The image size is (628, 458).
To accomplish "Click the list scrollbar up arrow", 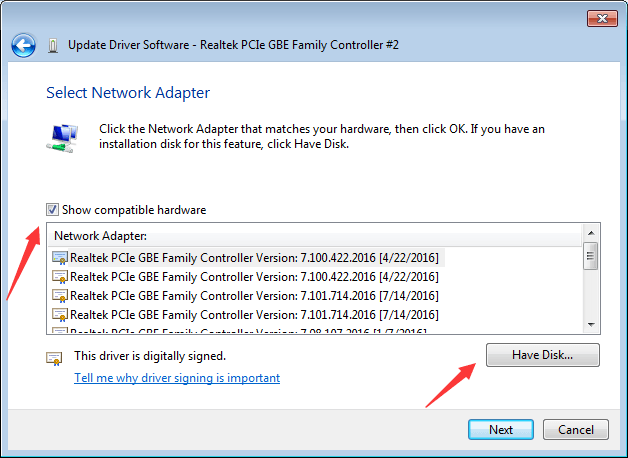I will click(591, 235).
